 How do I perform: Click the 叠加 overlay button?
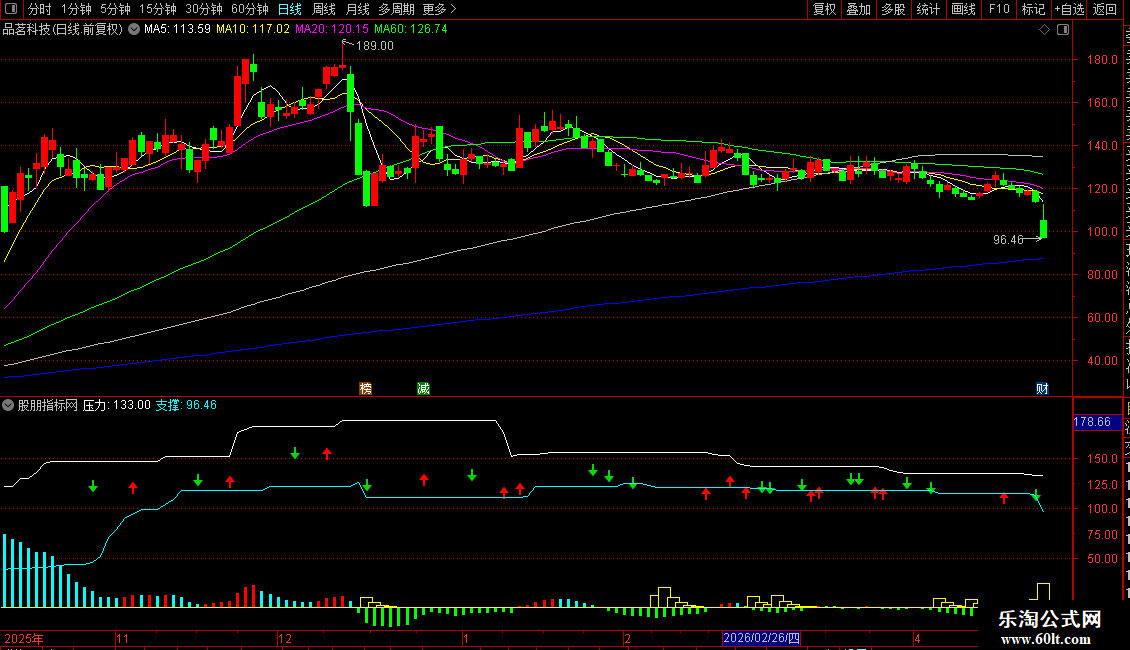pyautogui.click(x=859, y=9)
